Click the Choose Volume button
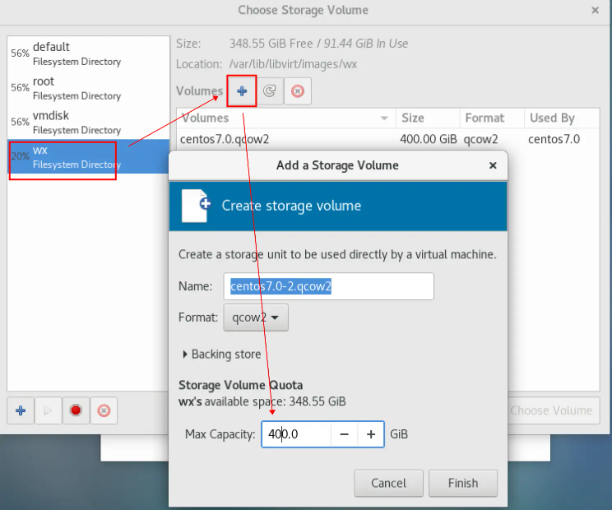The image size is (612, 510). point(554,410)
